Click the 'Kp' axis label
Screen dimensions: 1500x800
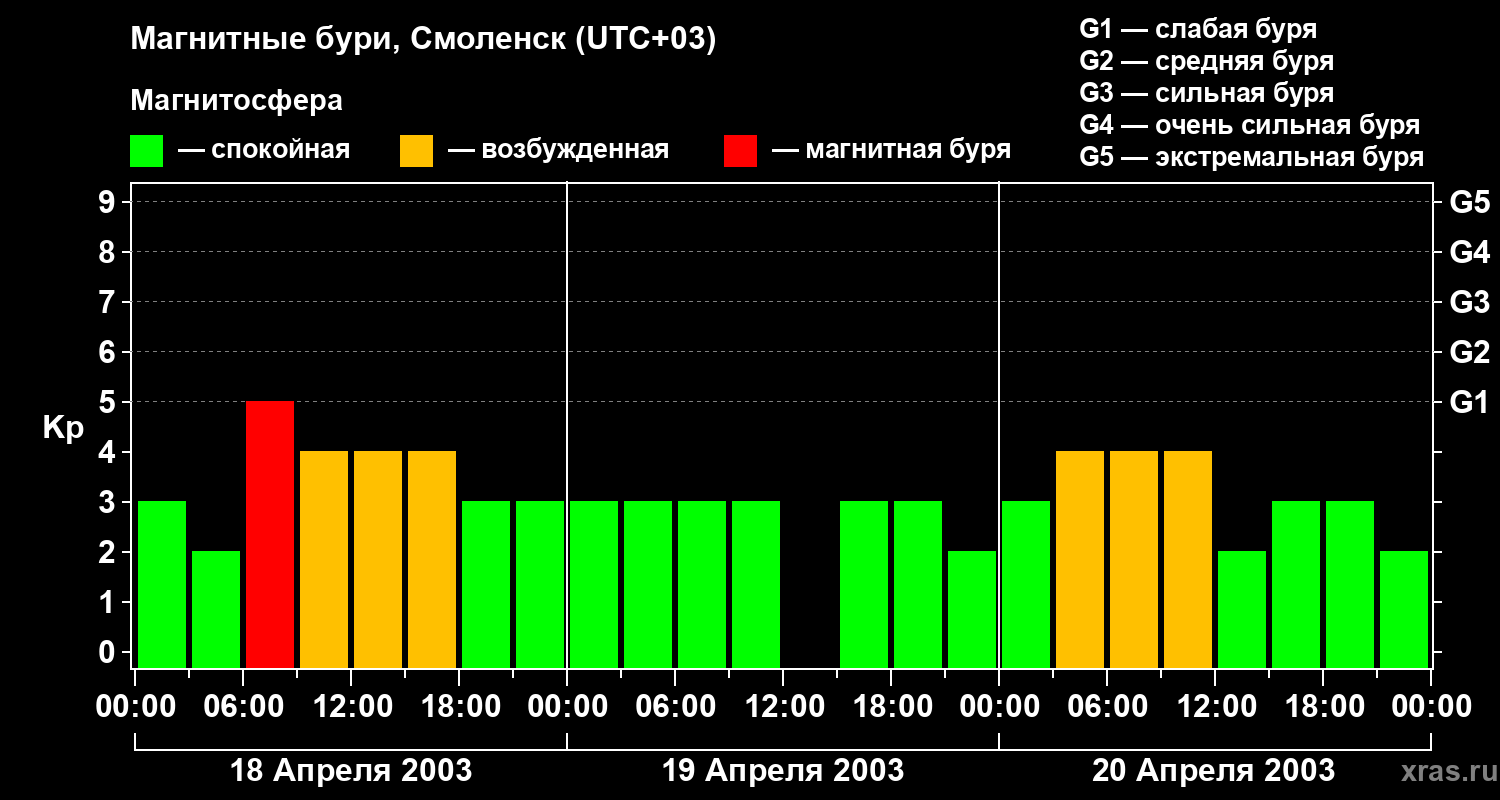63,429
